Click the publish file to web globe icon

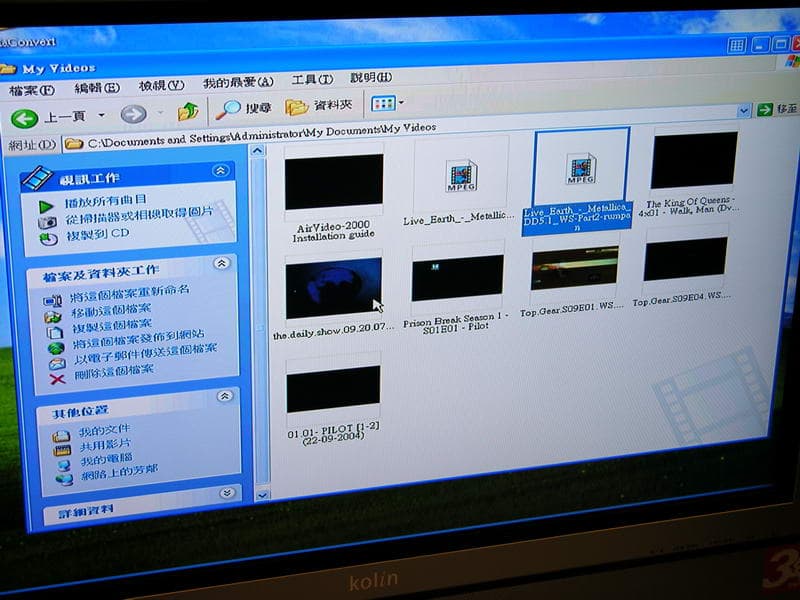point(56,348)
